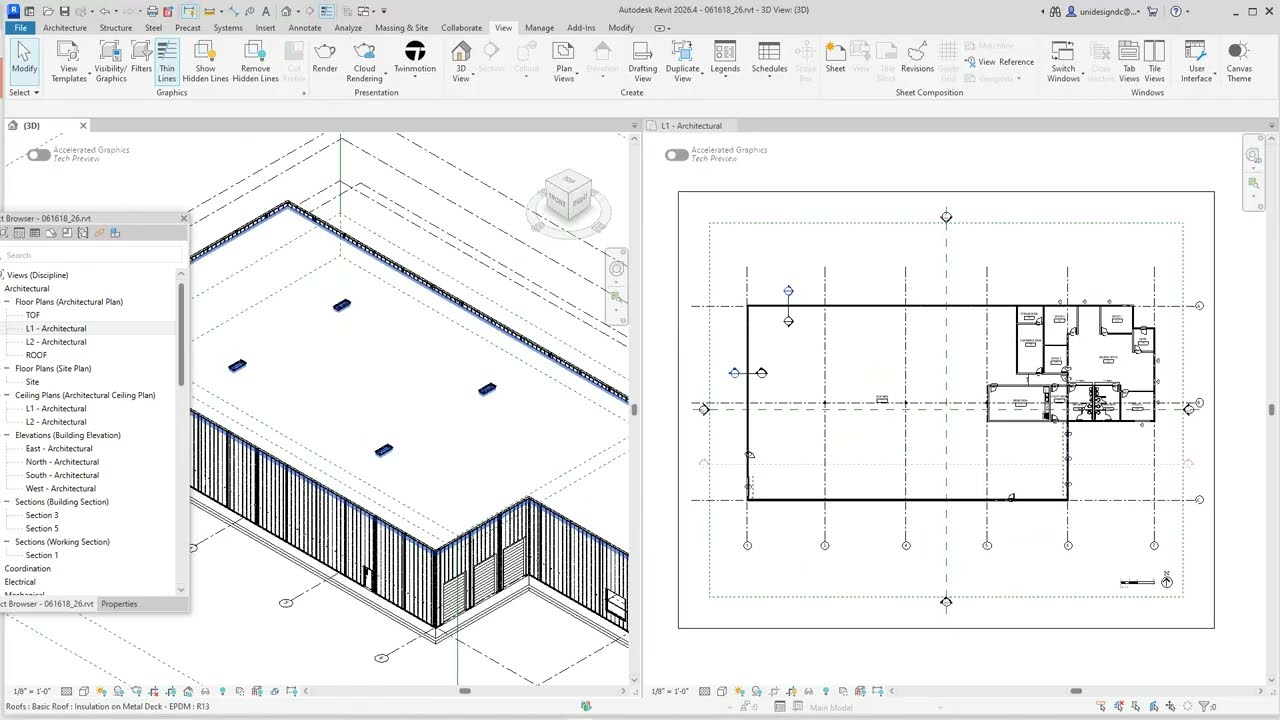Click the Text tool icon in quick access toolbar
Viewport: 1280px width, 720px height.
click(265, 11)
